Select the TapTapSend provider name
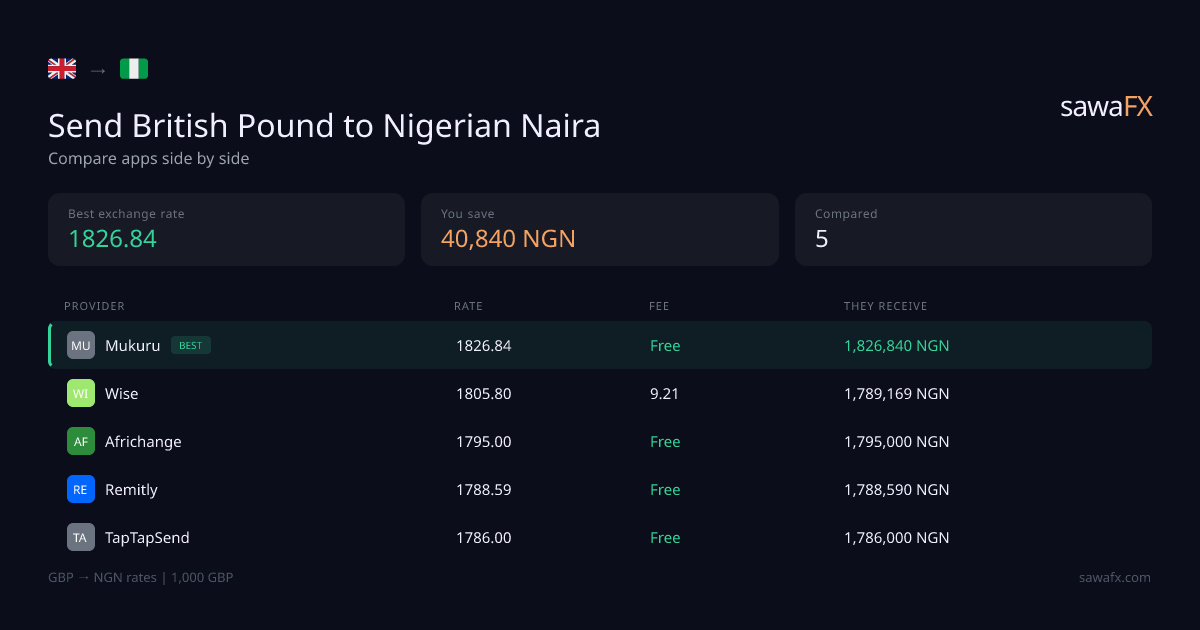The width and height of the screenshot is (1200, 630). pyautogui.click(x=147, y=537)
